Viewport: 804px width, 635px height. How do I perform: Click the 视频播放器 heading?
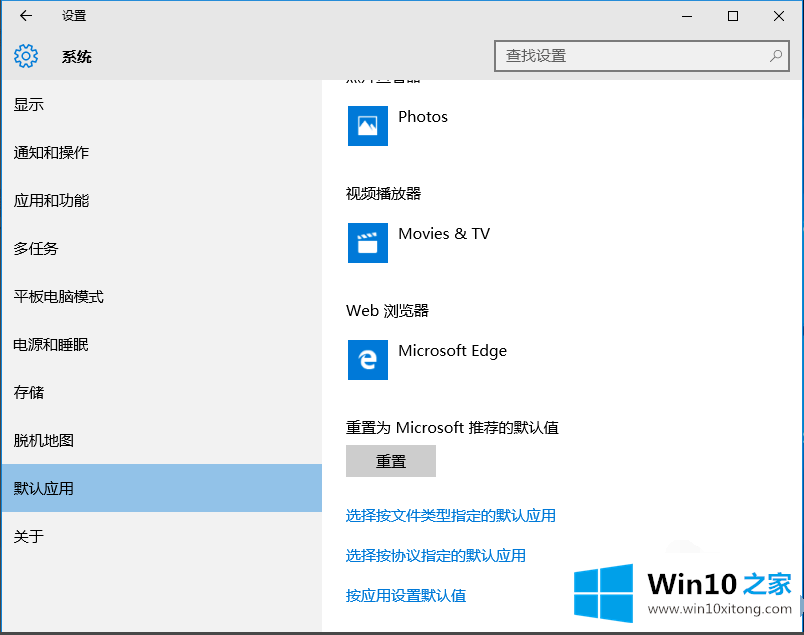coord(384,193)
